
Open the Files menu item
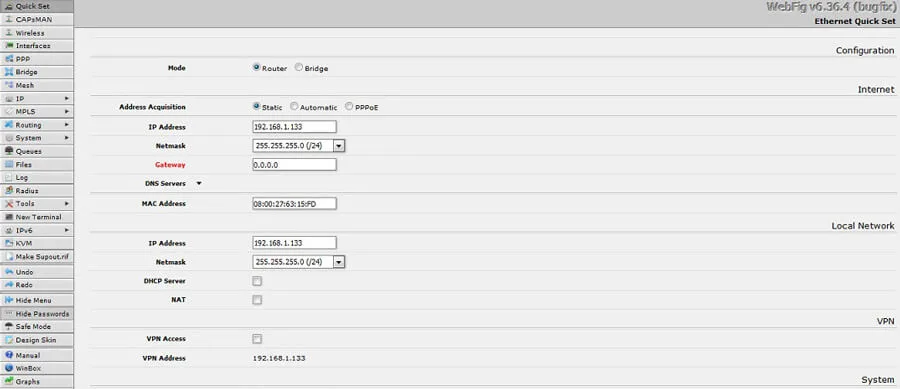click(x=37, y=165)
